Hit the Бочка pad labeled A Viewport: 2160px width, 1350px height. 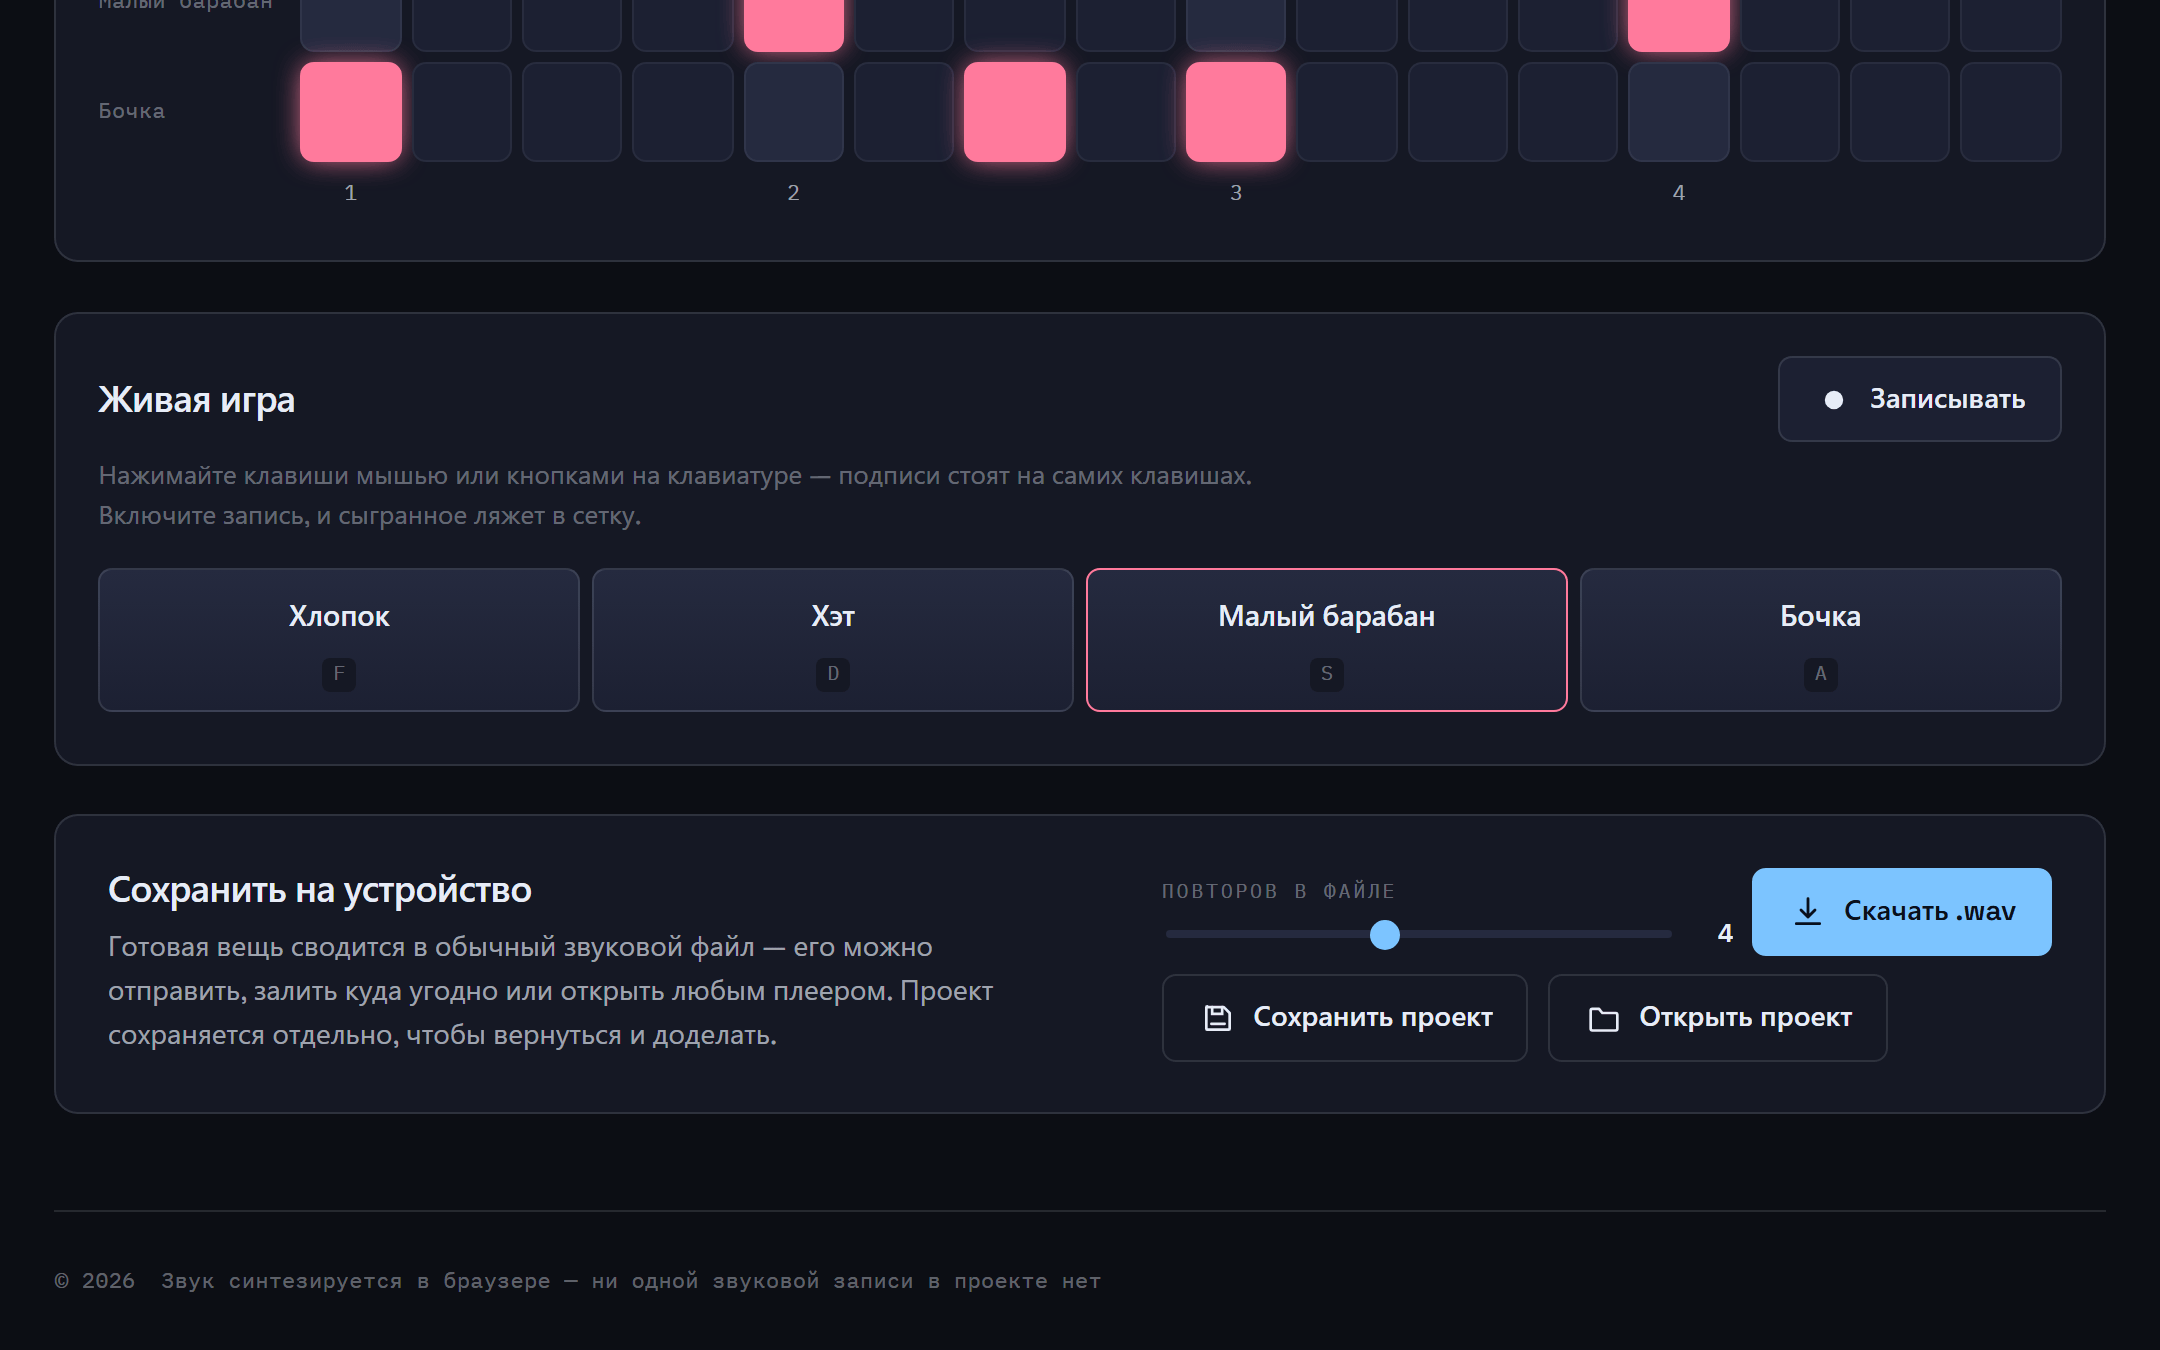pyautogui.click(x=1821, y=640)
